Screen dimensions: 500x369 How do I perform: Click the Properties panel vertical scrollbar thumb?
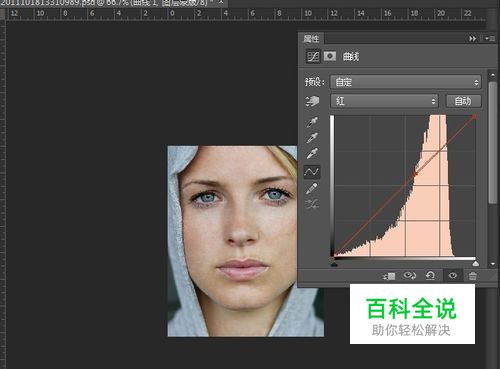click(x=493, y=143)
